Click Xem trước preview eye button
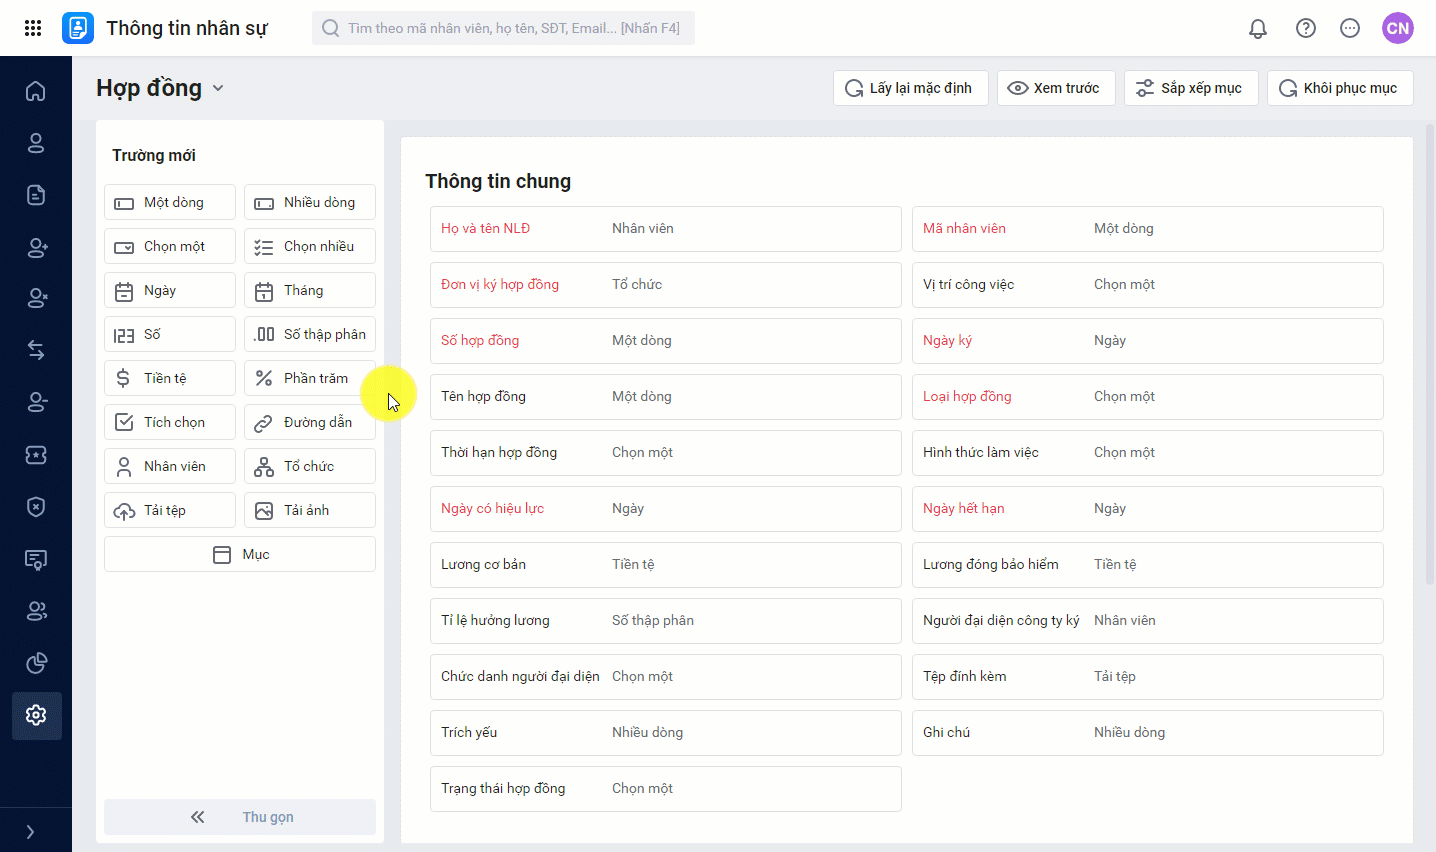 pyautogui.click(x=1055, y=88)
